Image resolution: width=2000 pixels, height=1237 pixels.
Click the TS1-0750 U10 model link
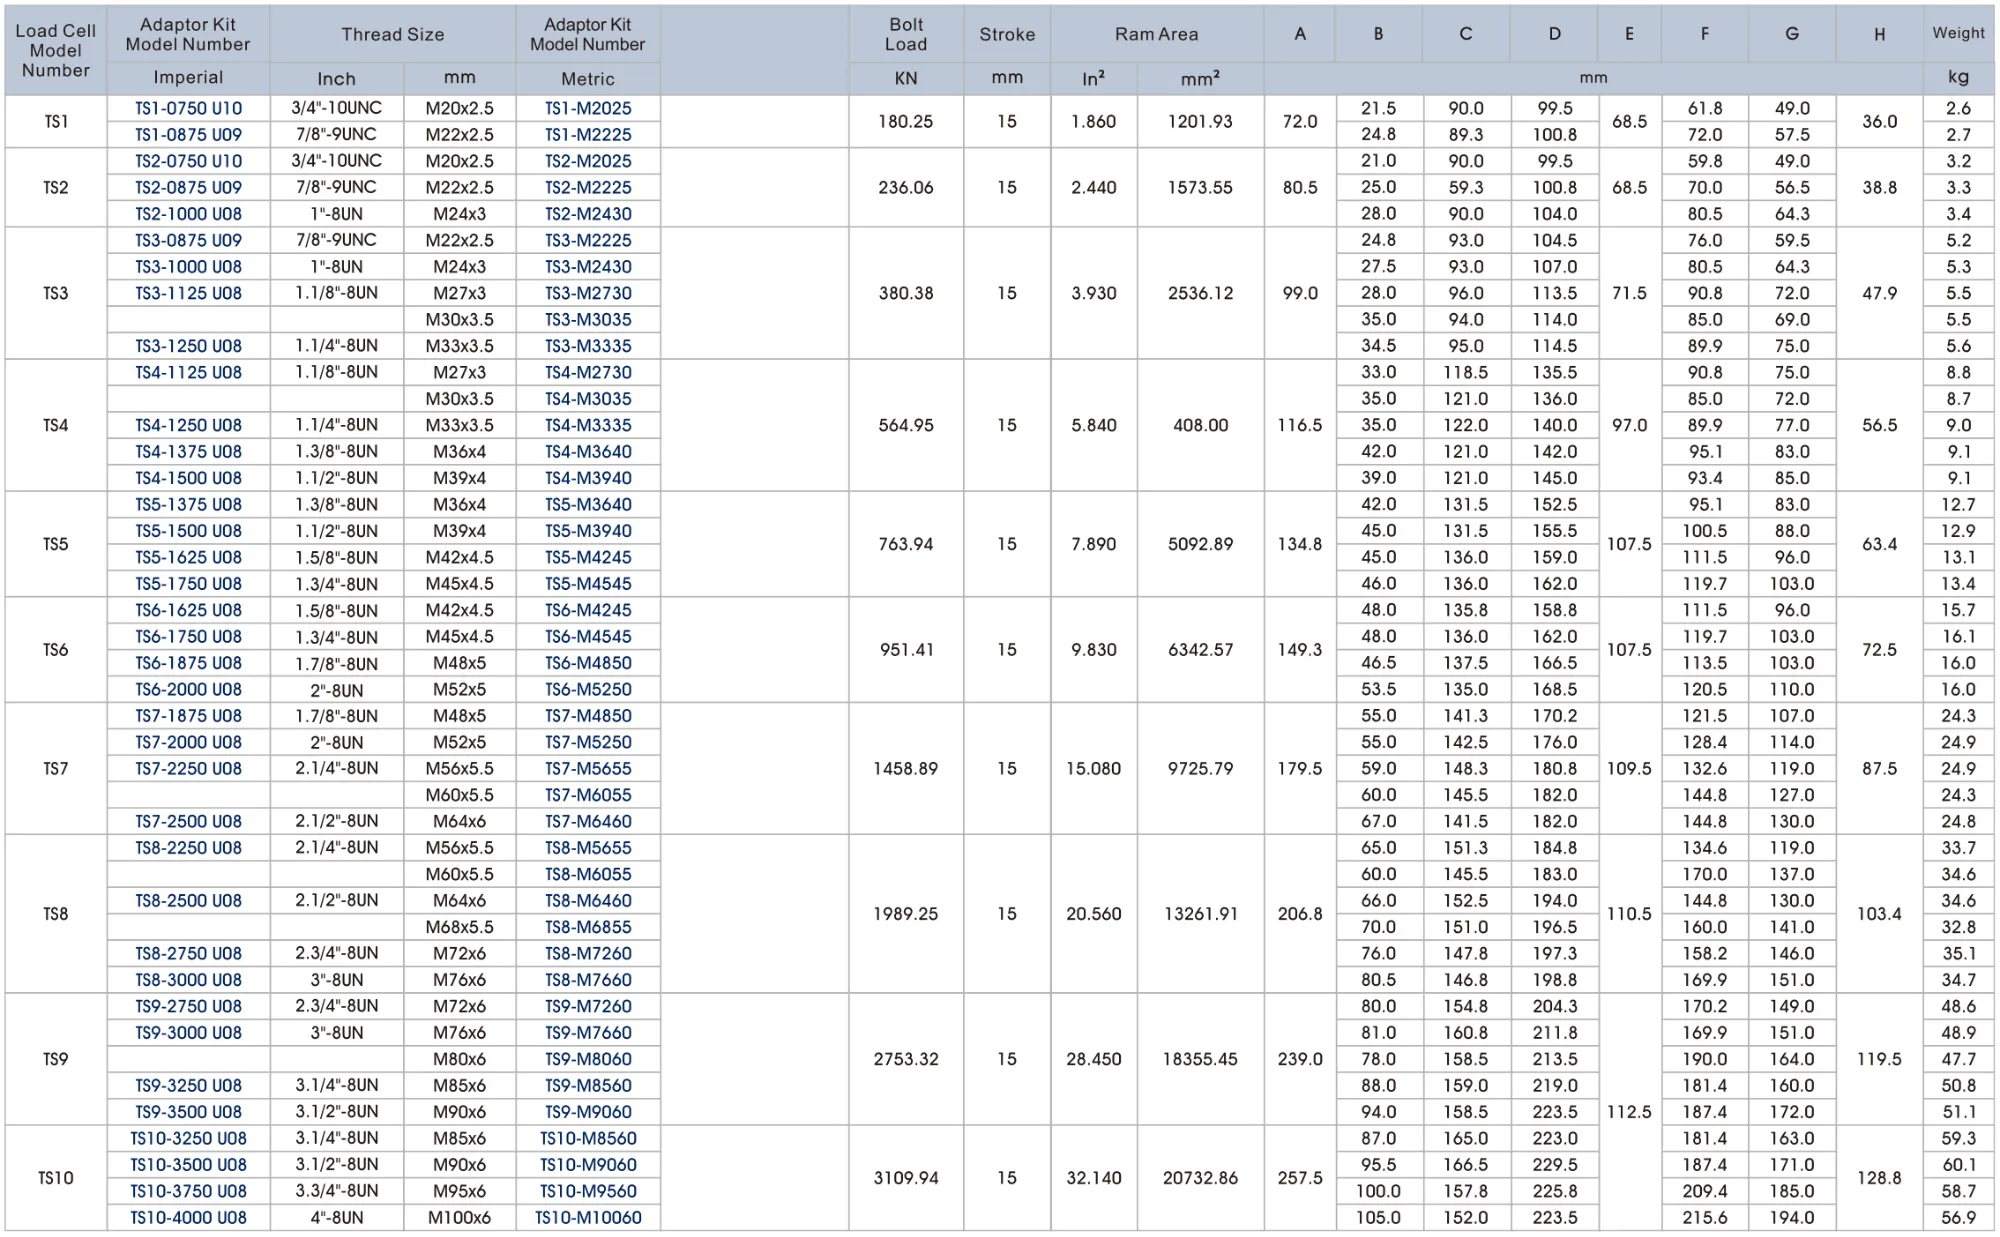(x=188, y=108)
